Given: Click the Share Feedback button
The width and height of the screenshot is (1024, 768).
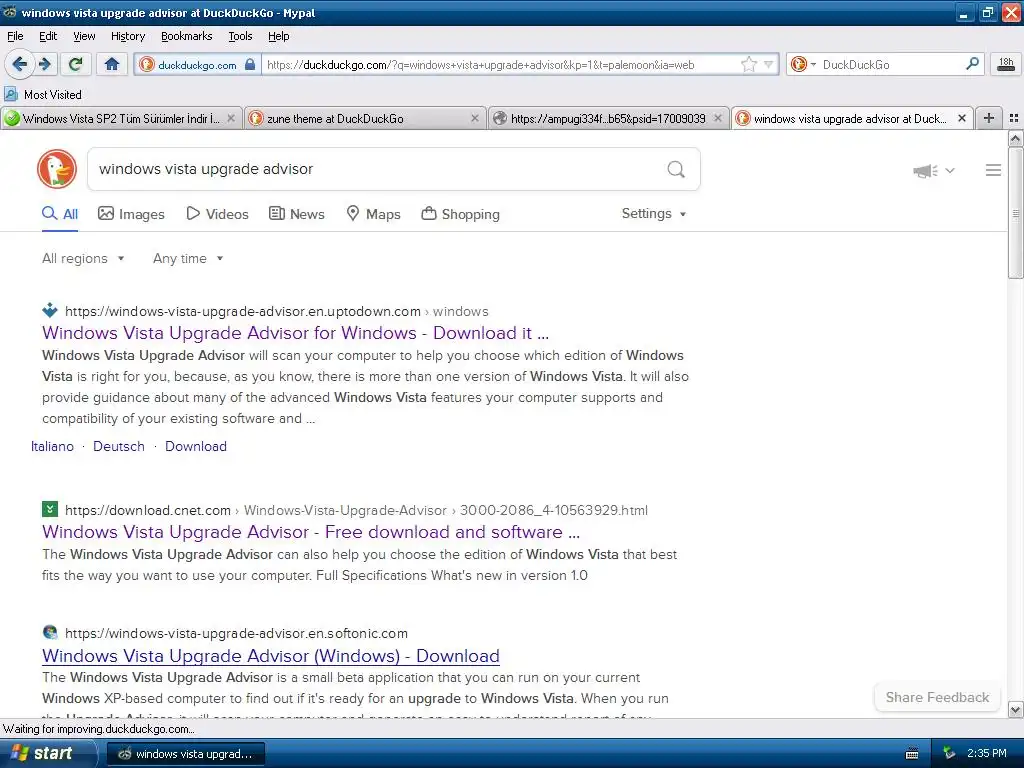Looking at the screenshot, I should coord(937,697).
